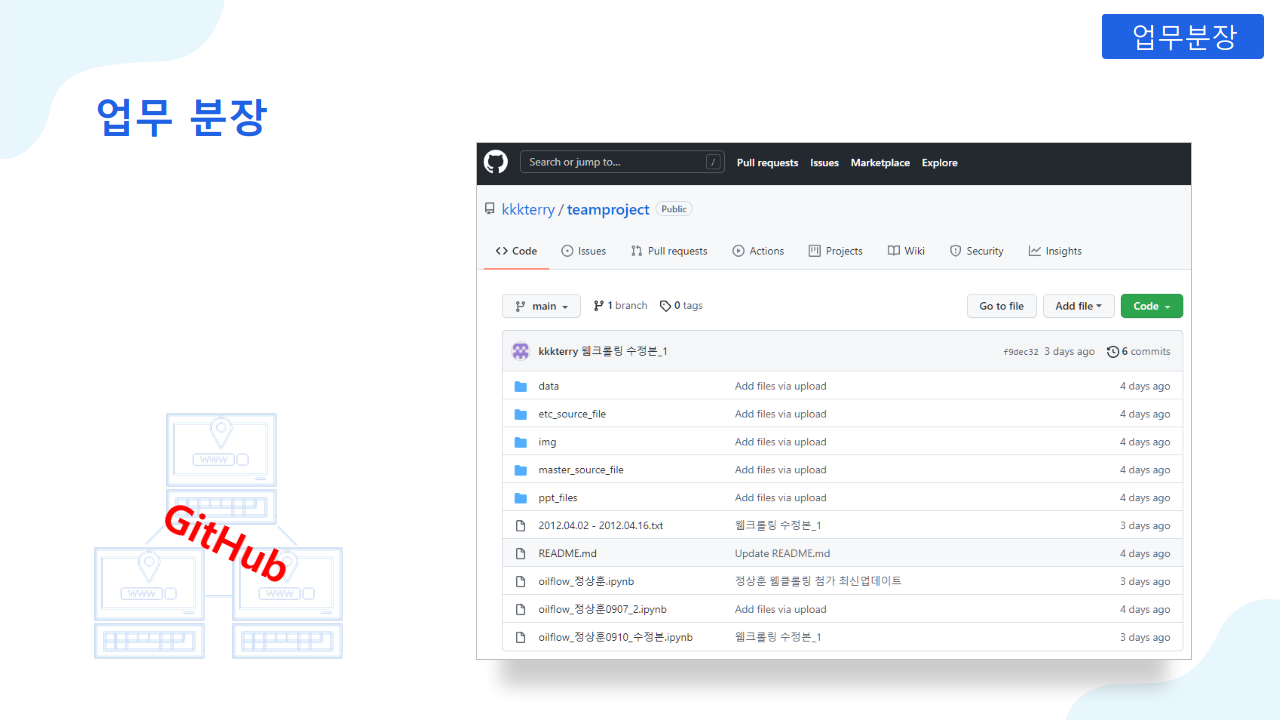
Task: Open the Insights tab
Action: 1055,251
